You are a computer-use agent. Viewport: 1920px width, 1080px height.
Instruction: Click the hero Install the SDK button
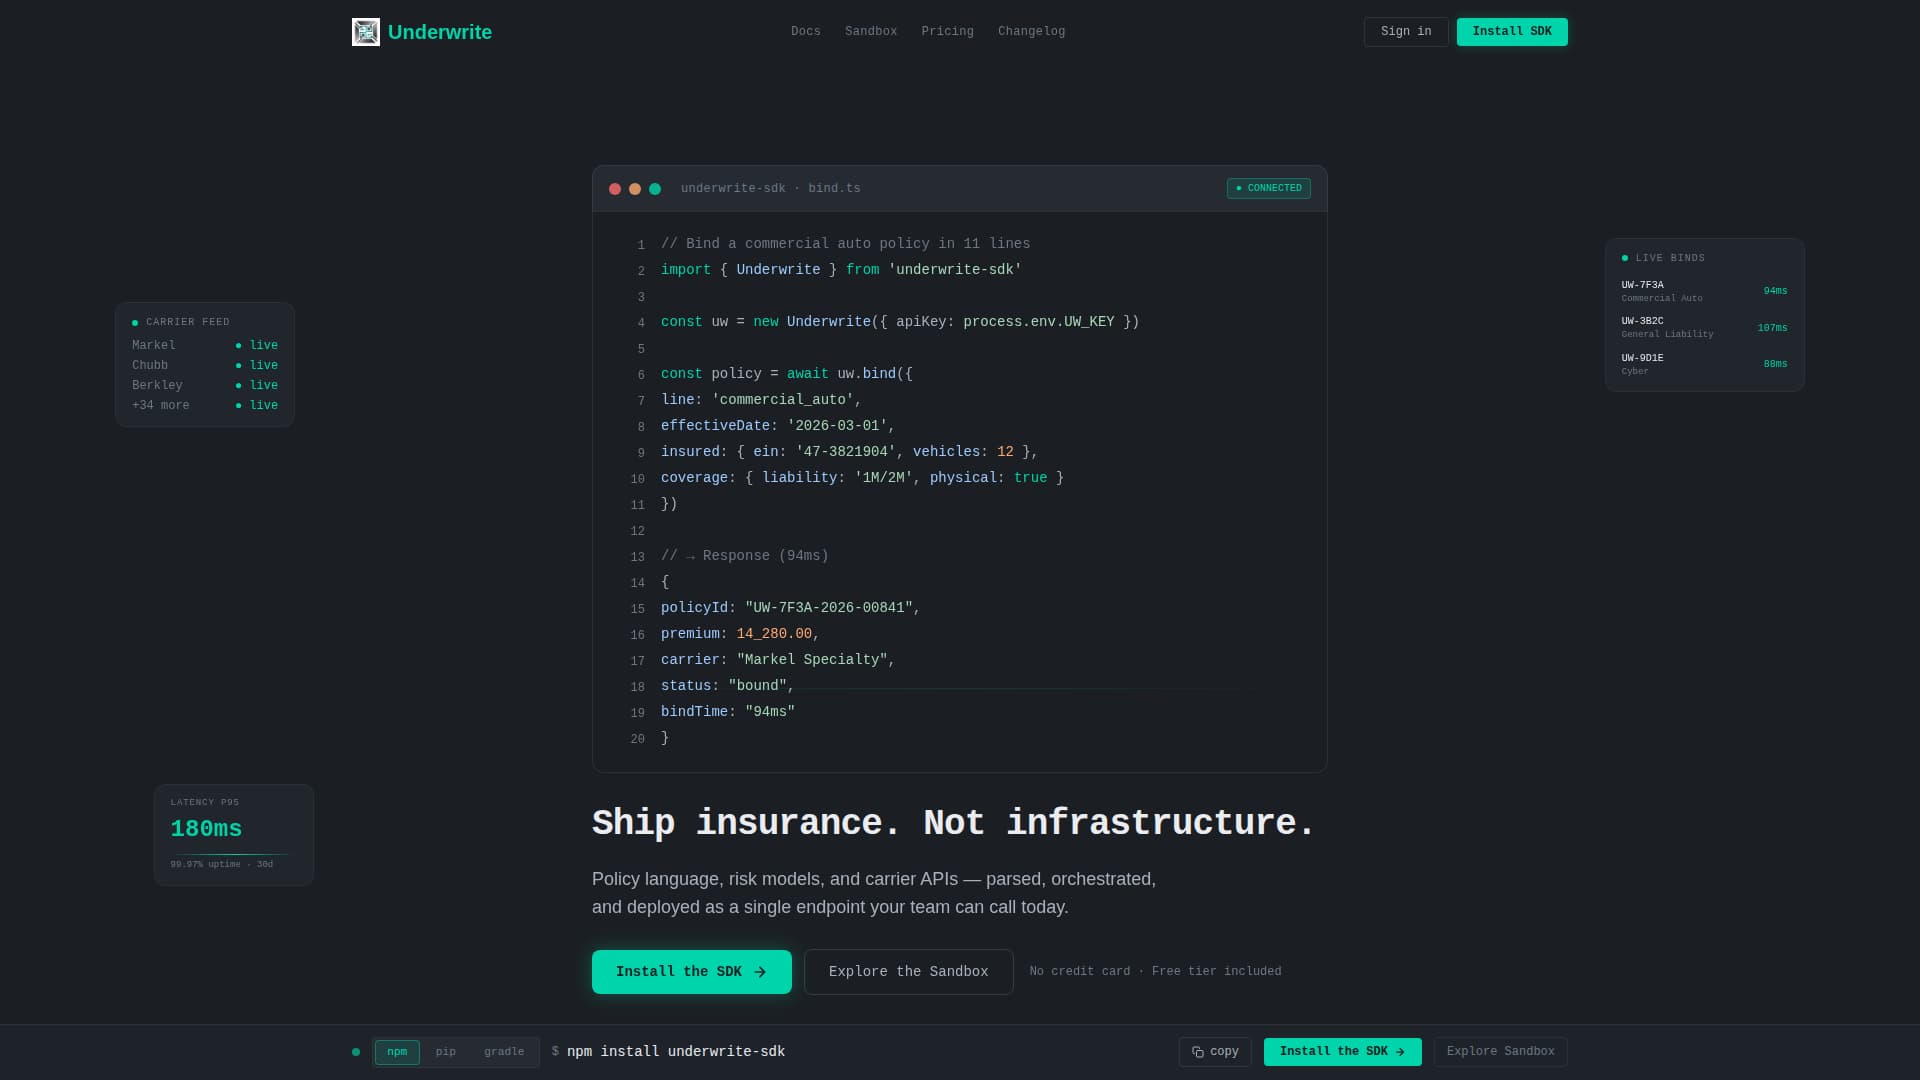coord(692,972)
